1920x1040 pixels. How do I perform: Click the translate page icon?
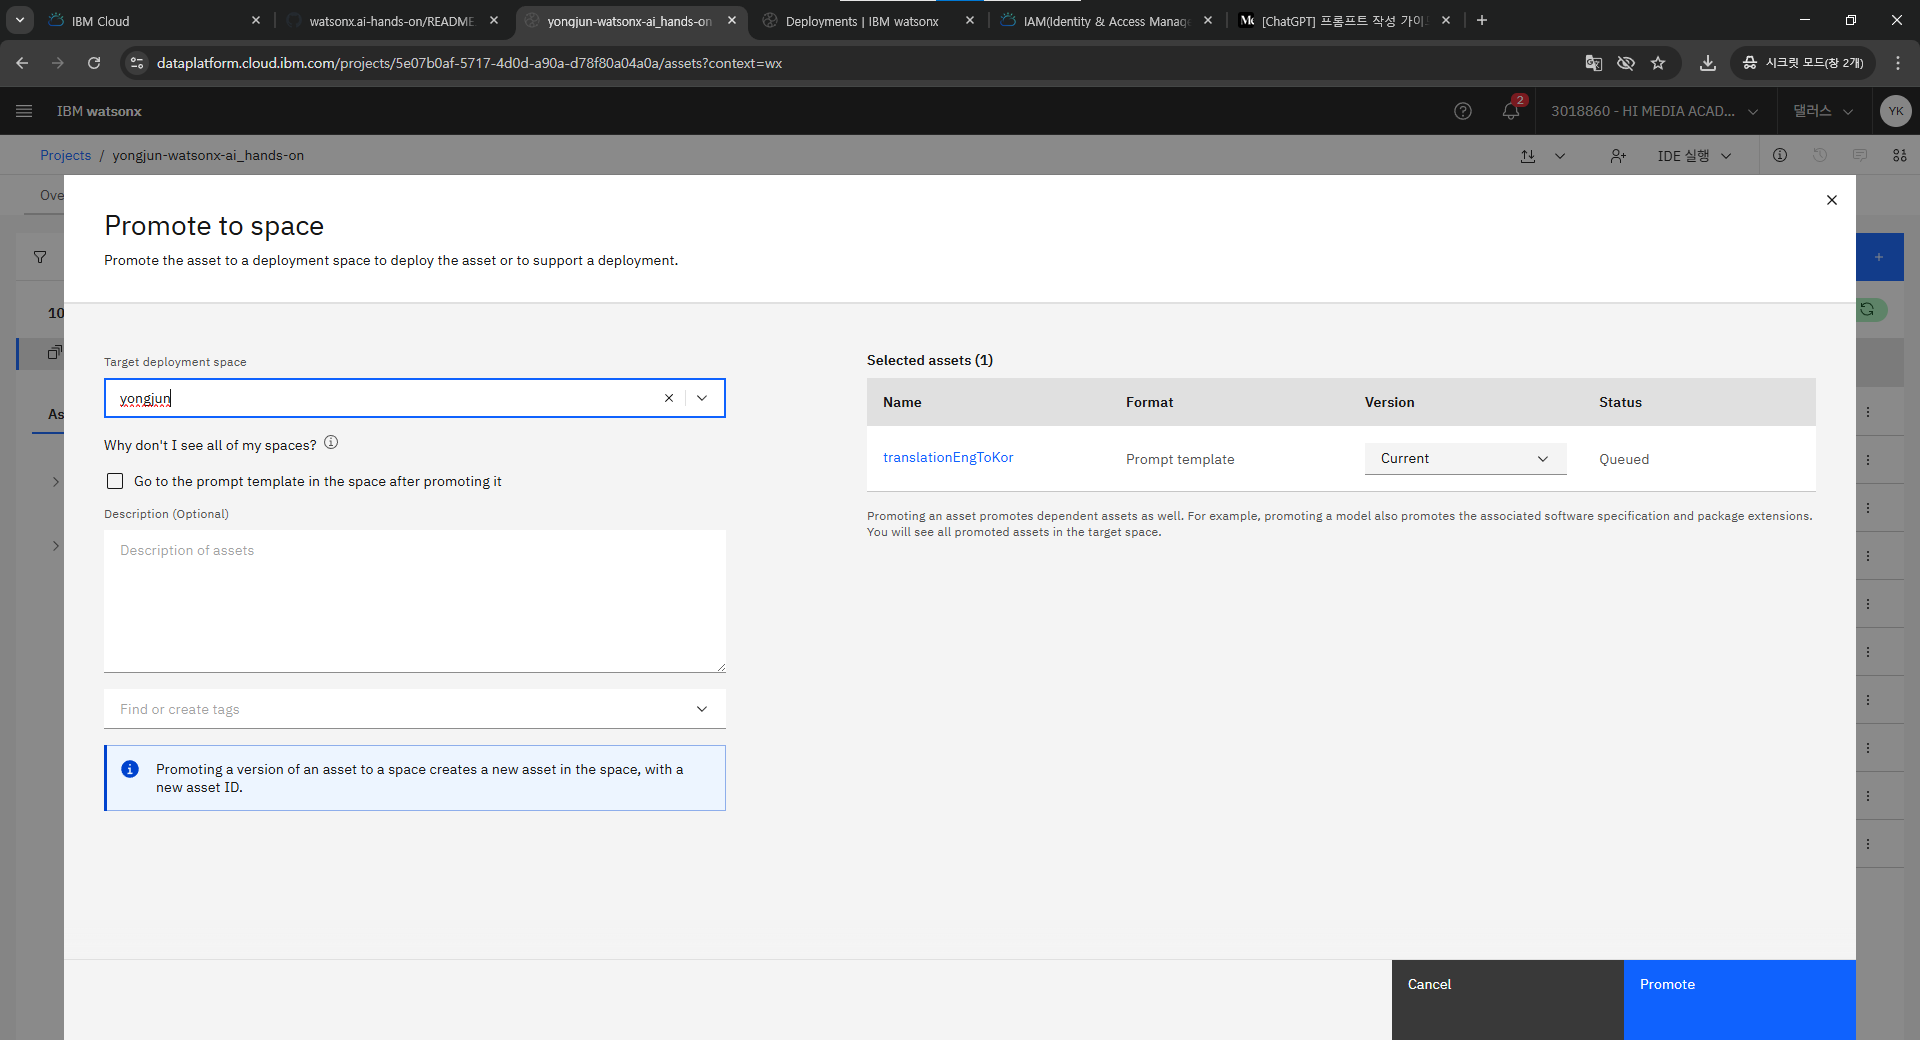(1594, 63)
